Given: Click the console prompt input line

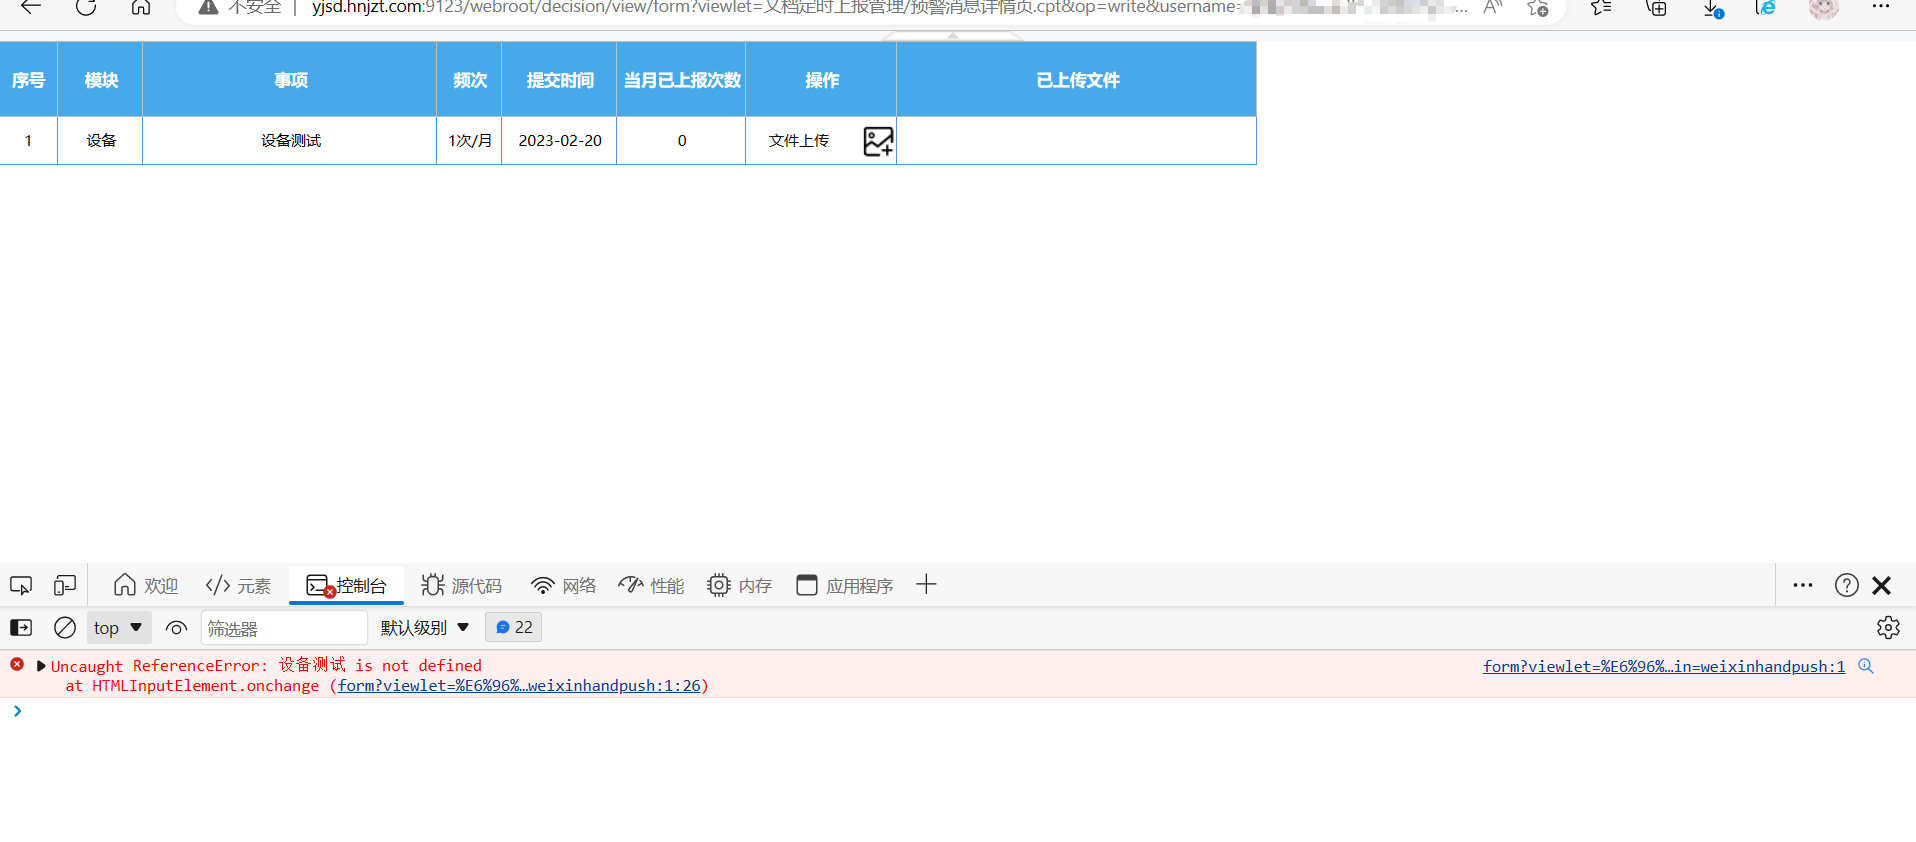Looking at the screenshot, I should click(960, 711).
